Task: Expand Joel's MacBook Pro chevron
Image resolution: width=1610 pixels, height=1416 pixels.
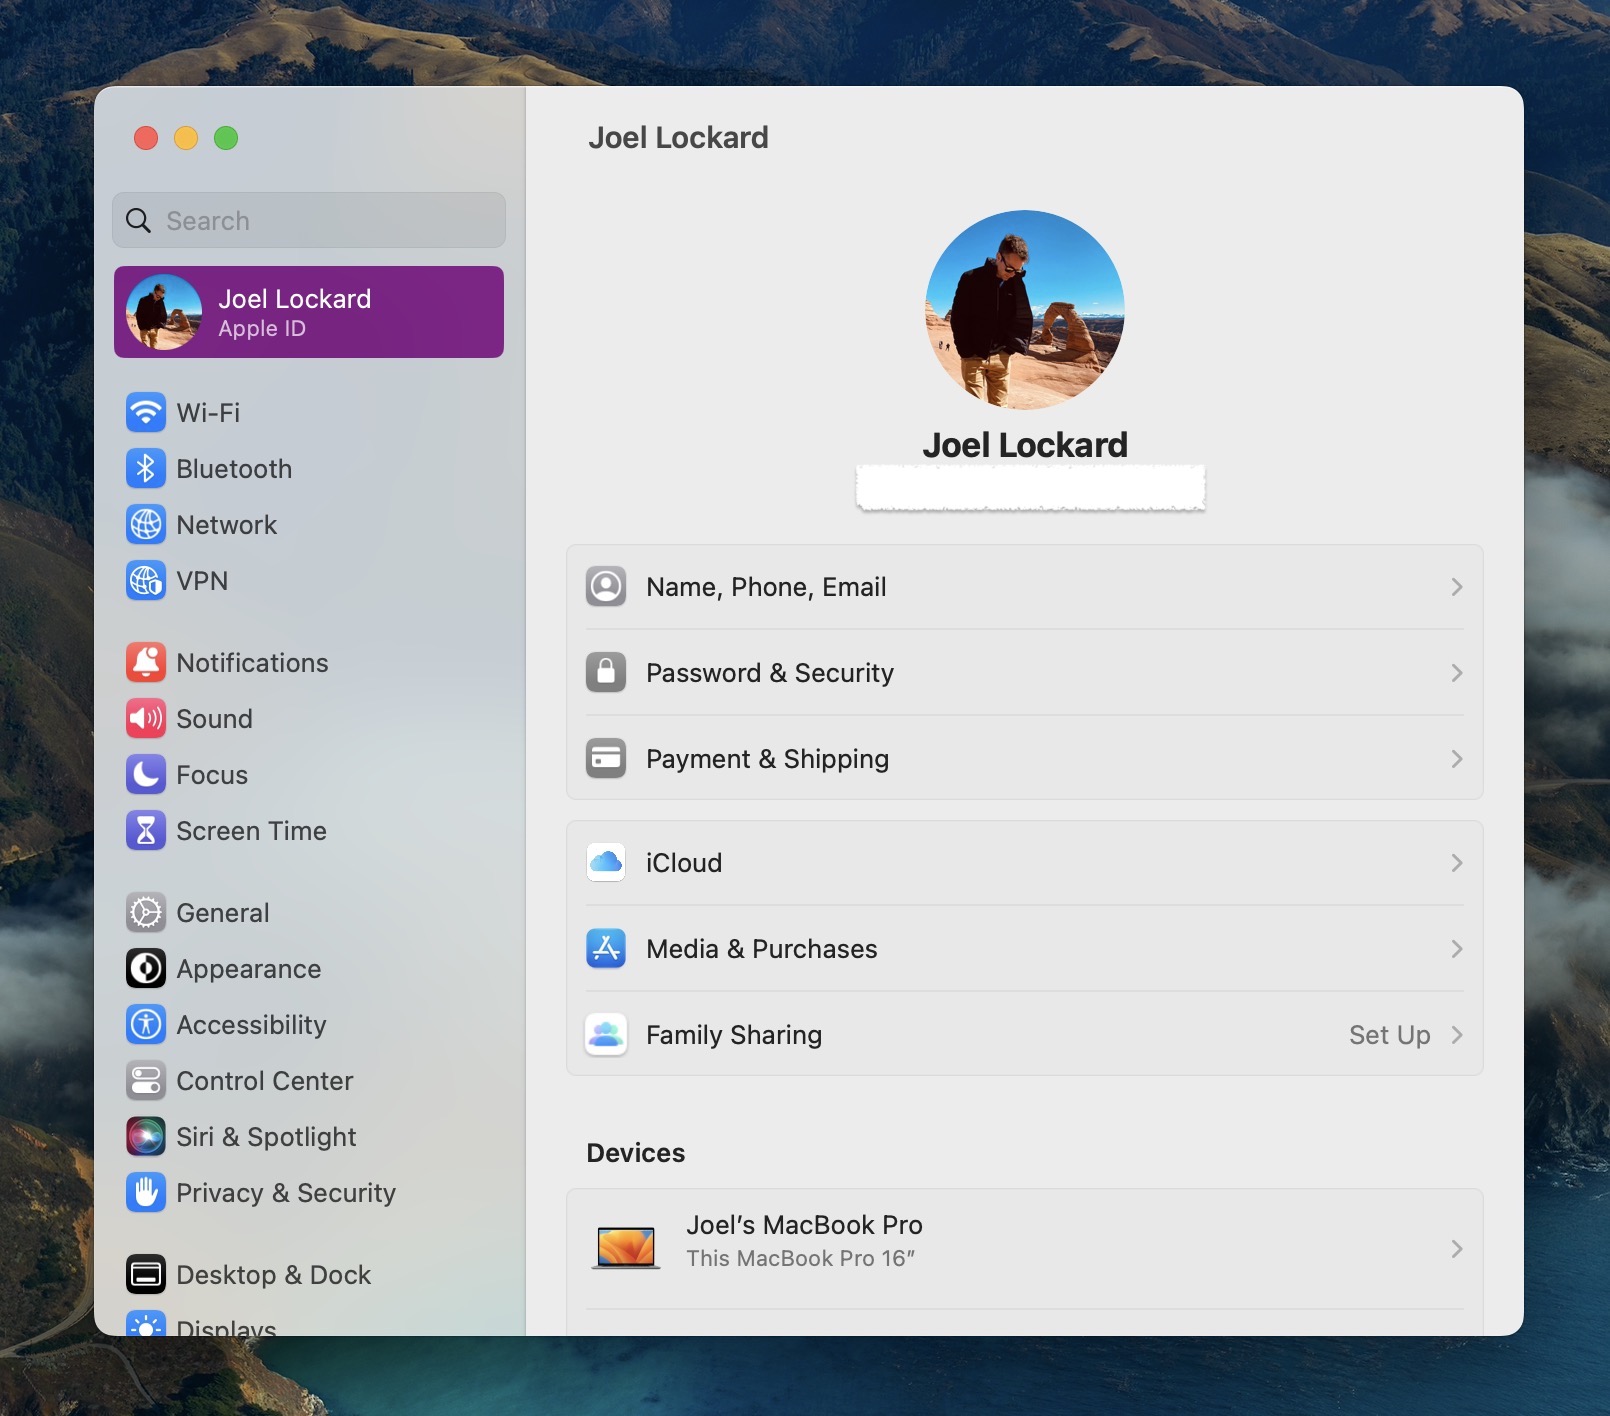Action: click(x=1457, y=1249)
